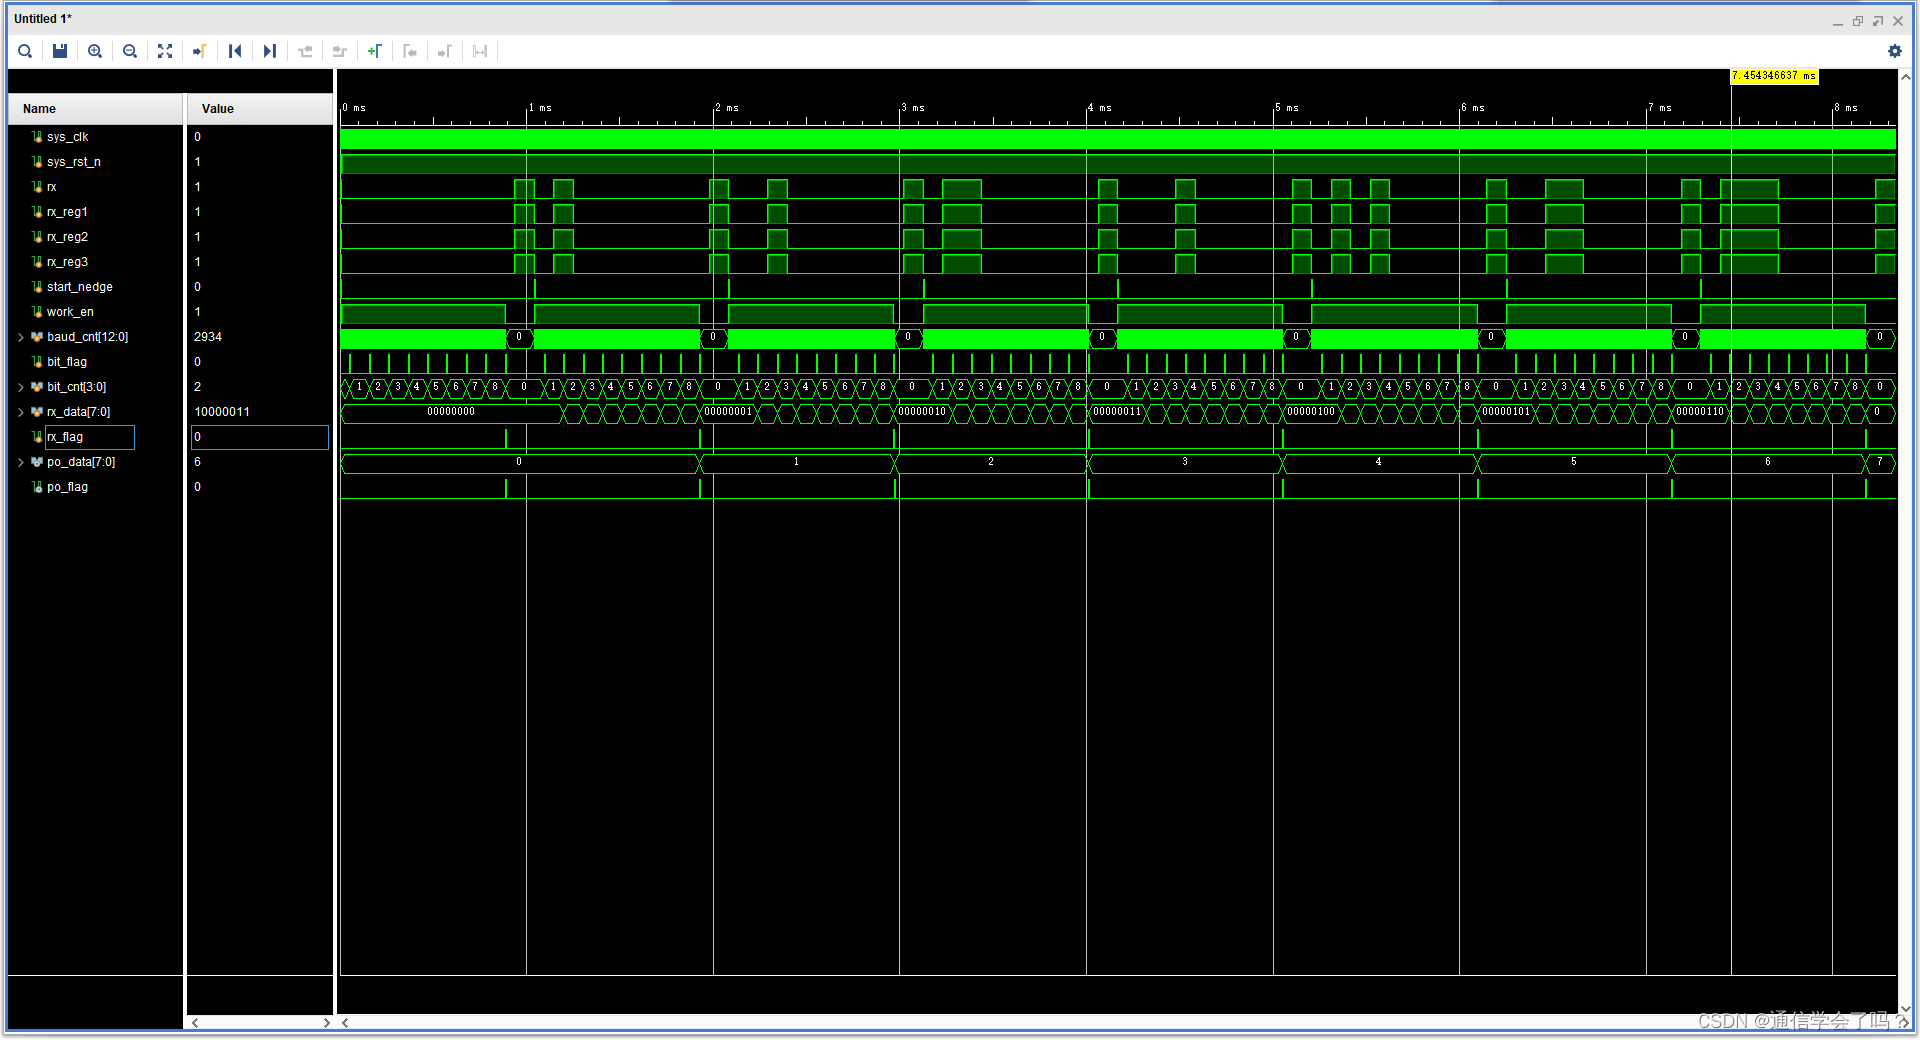Screen dimensions: 1920x1040
Task: Open waveform settings gear
Action: click(1894, 51)
